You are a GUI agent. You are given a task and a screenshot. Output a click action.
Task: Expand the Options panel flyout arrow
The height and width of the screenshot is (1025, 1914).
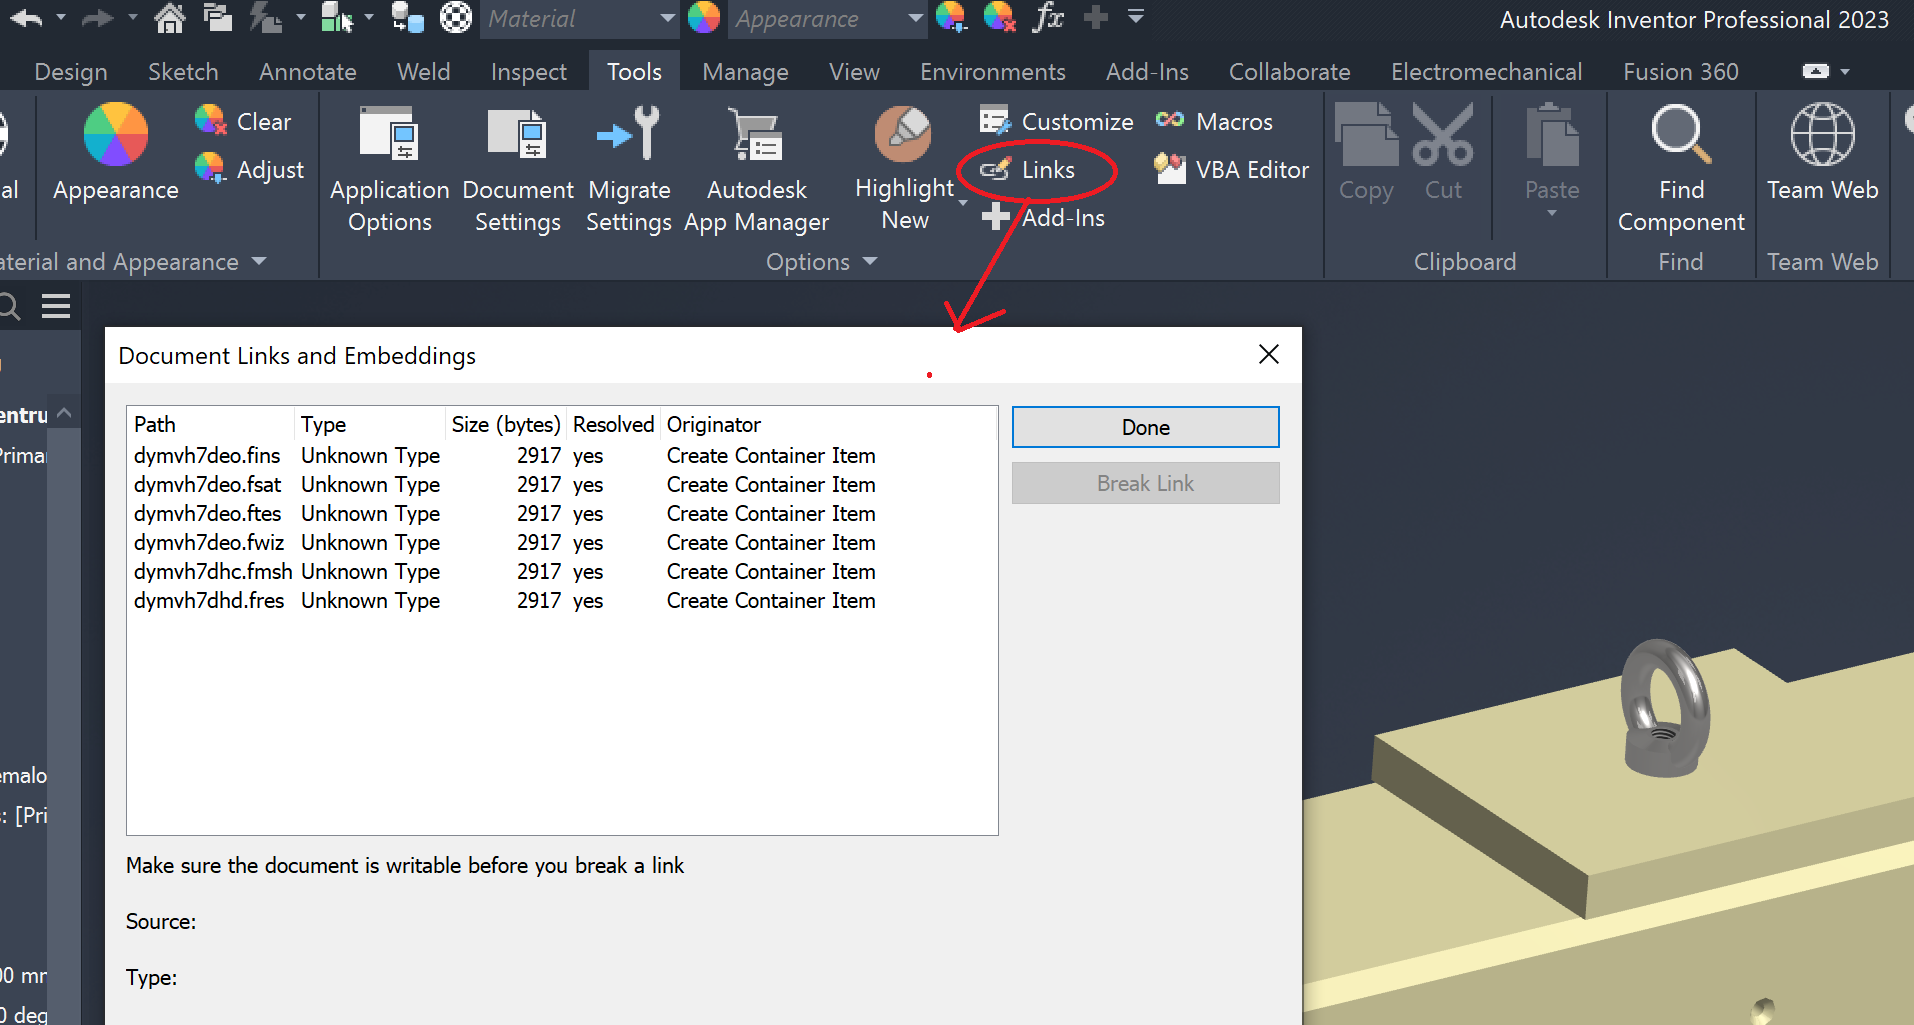click(869, 261)
